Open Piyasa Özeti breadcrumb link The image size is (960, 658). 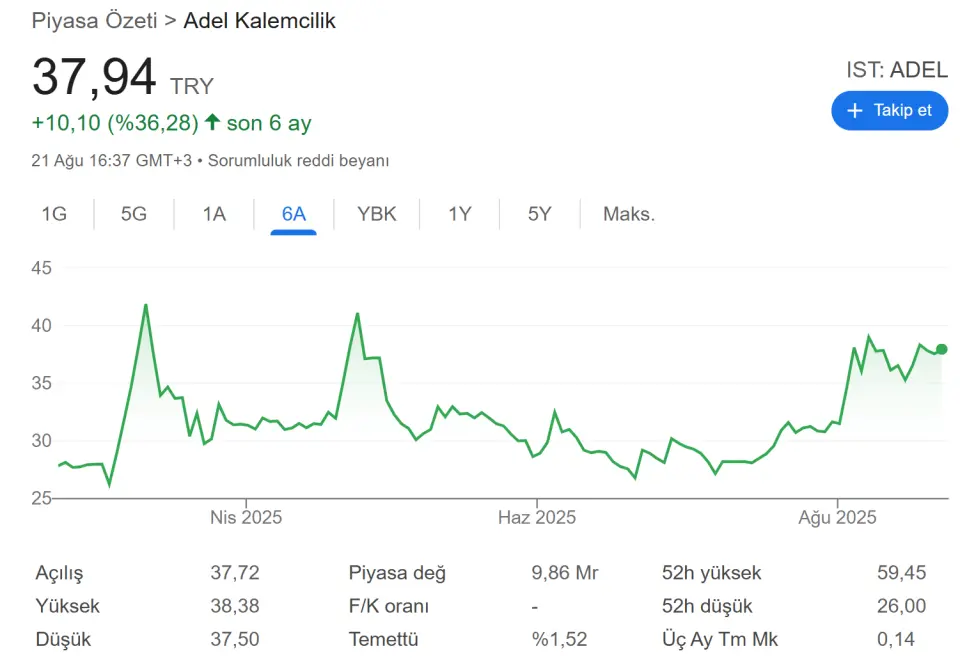coord(94,20)
